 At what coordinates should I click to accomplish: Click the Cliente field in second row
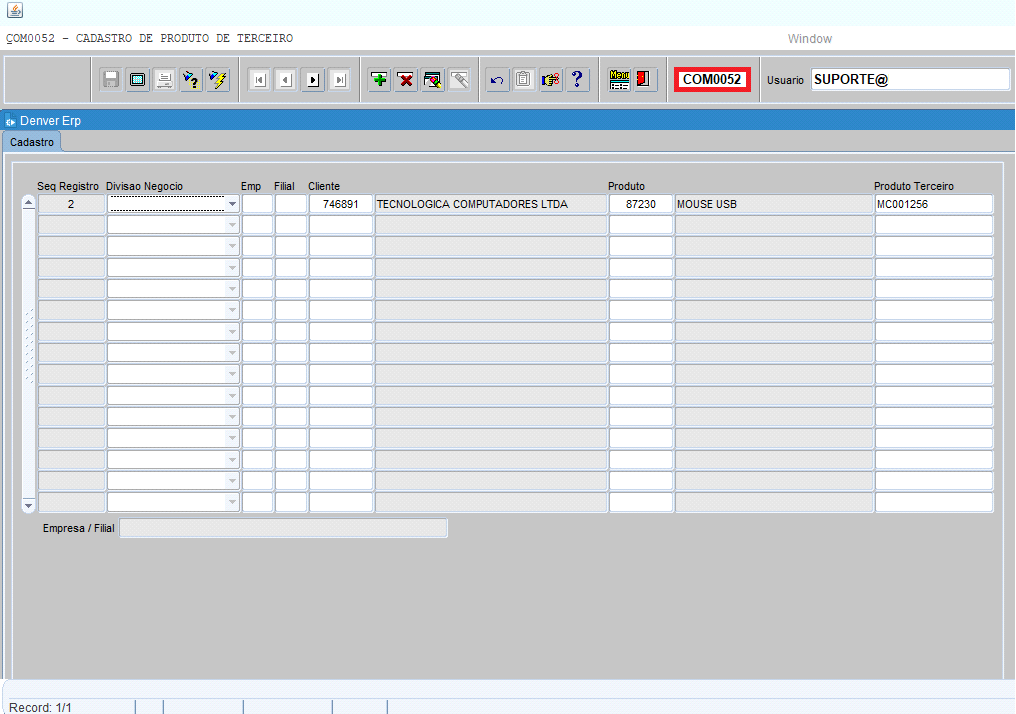pyautogui.click(x=341, y=225)
